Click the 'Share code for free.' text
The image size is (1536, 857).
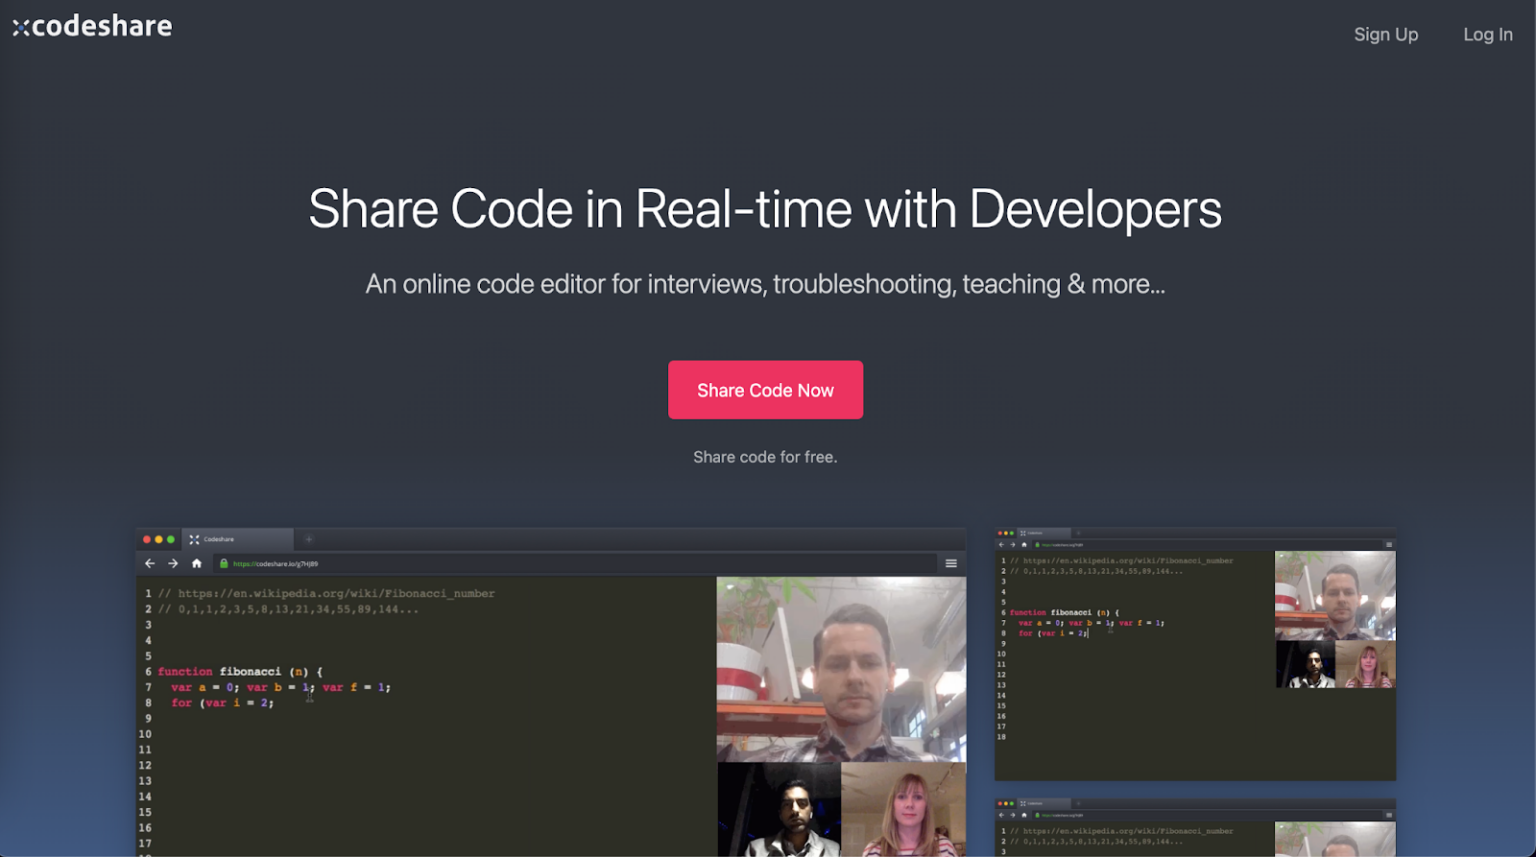[765, 457]
